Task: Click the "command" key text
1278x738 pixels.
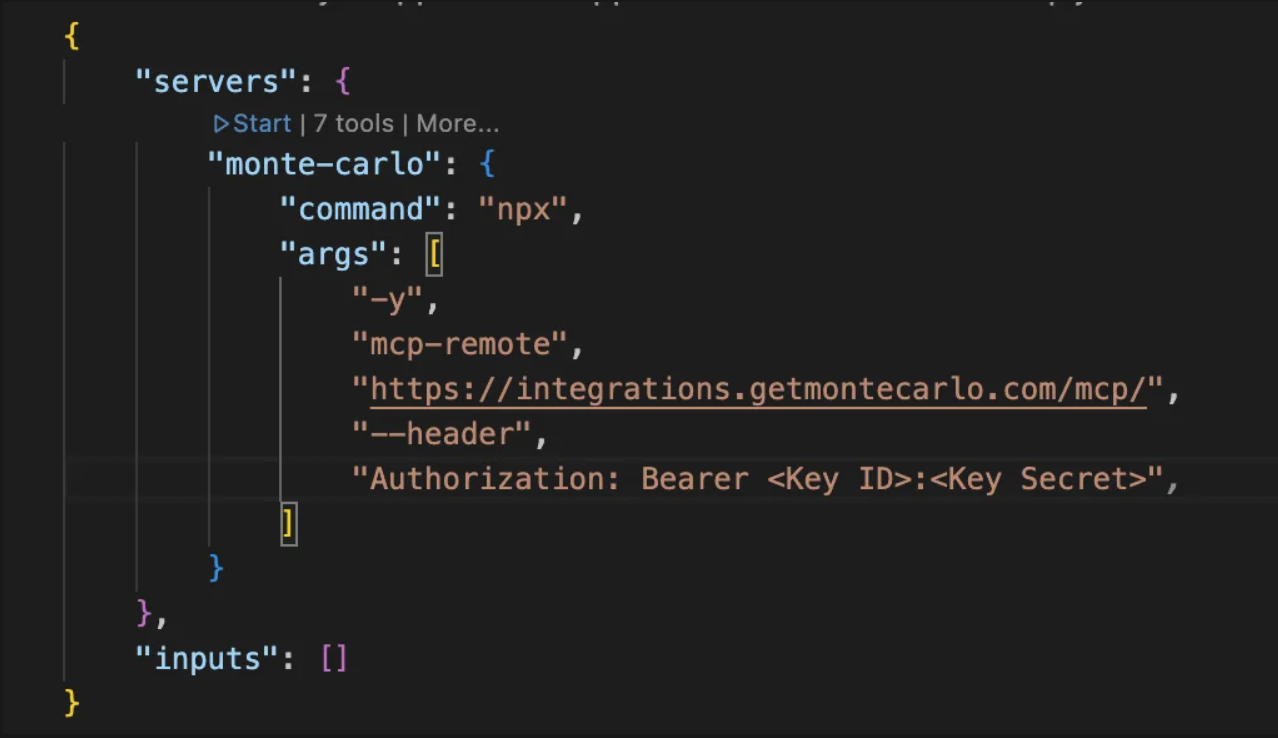Action: click(x=361, y=209)
